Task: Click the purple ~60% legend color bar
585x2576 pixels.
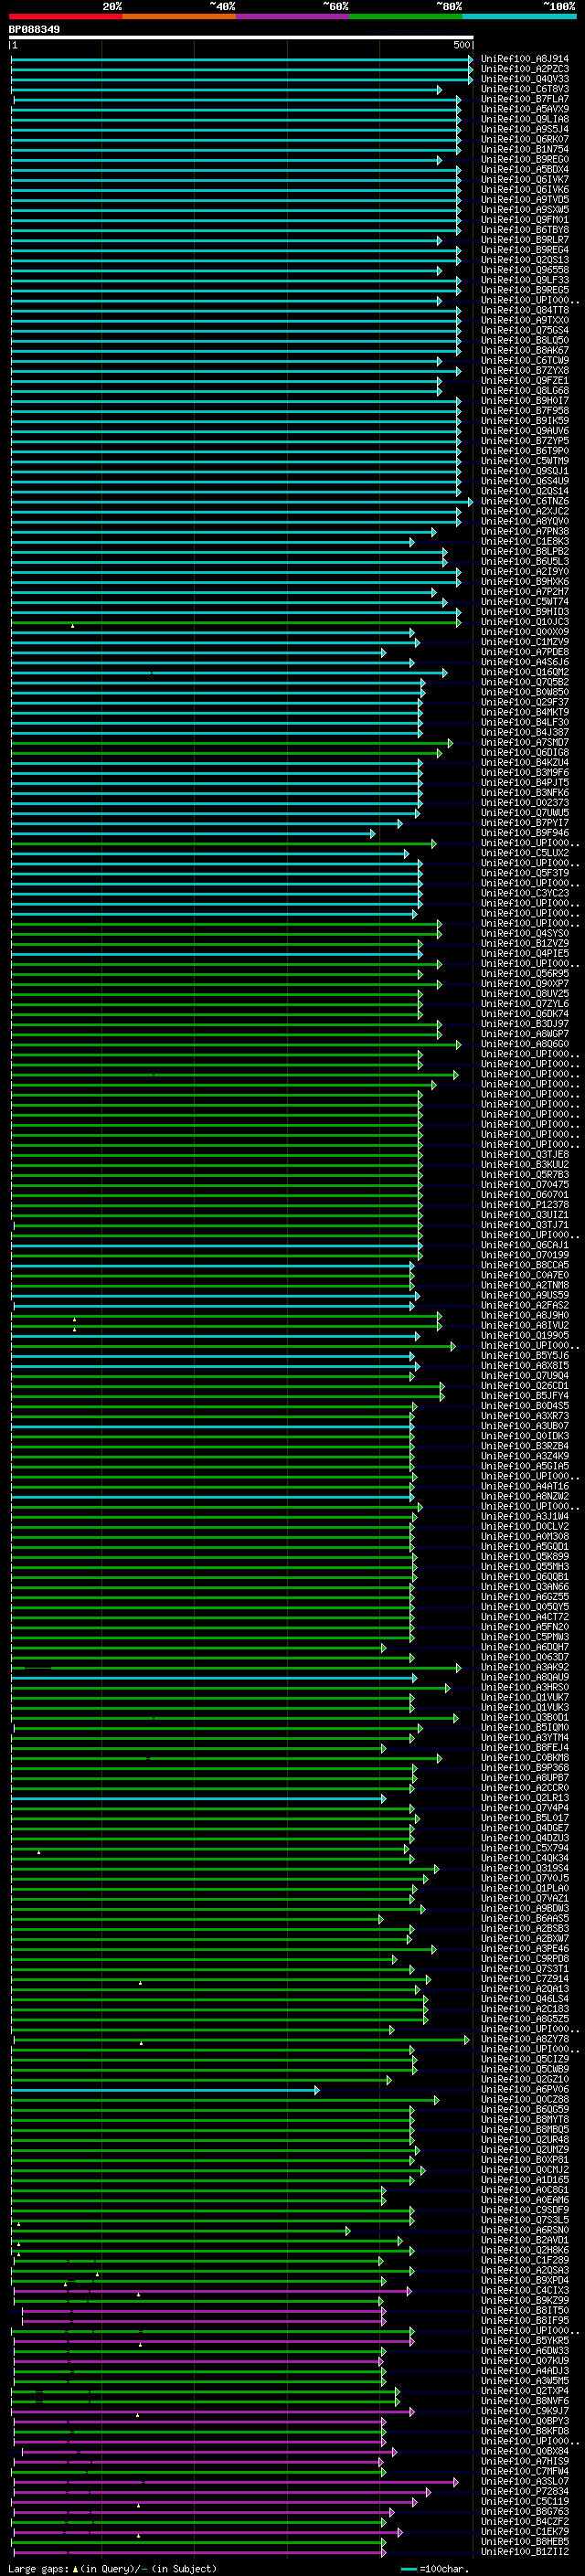Action: [293, 16]
